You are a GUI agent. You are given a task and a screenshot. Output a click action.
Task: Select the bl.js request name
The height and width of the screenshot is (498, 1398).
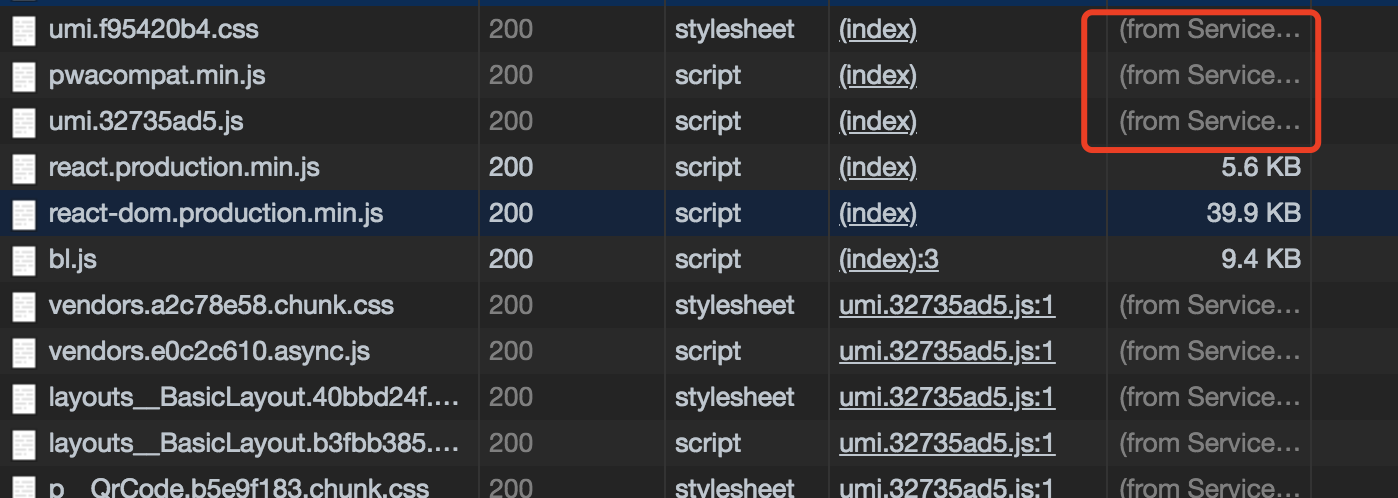(73, 260)
